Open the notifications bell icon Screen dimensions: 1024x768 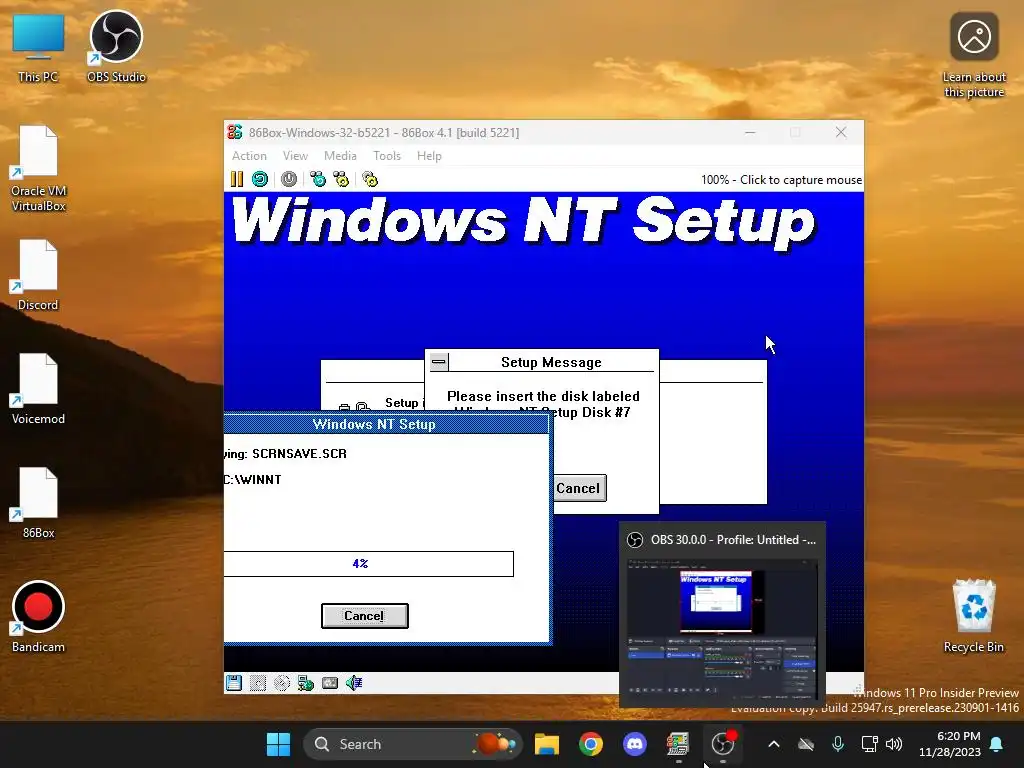997,744
